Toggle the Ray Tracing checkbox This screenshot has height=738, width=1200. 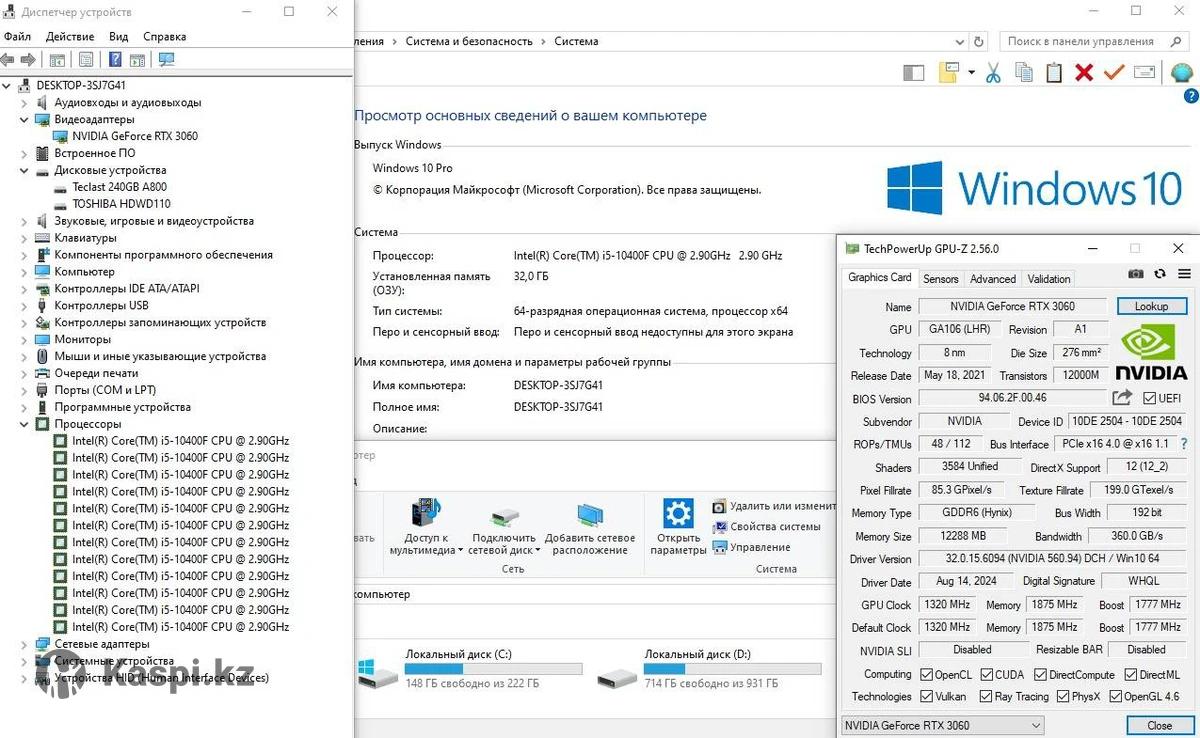[987, 697]
